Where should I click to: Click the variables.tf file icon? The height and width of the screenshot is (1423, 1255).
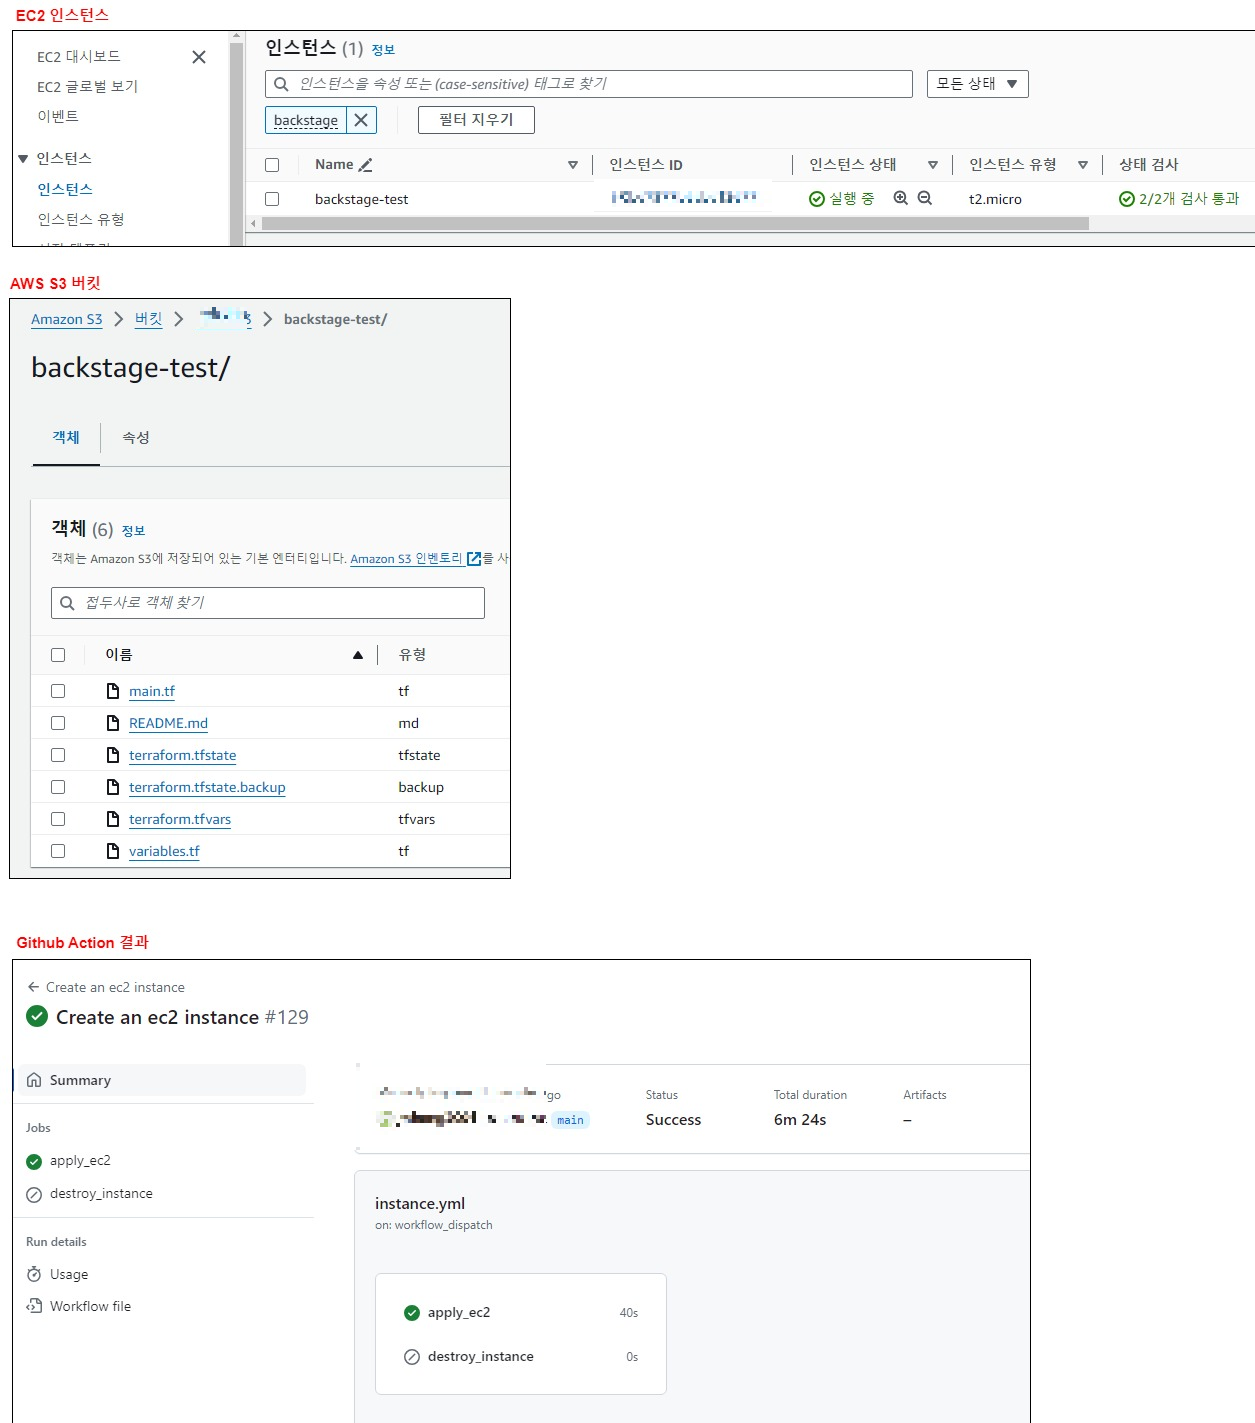pyautogui.click(x=113, y=851)
